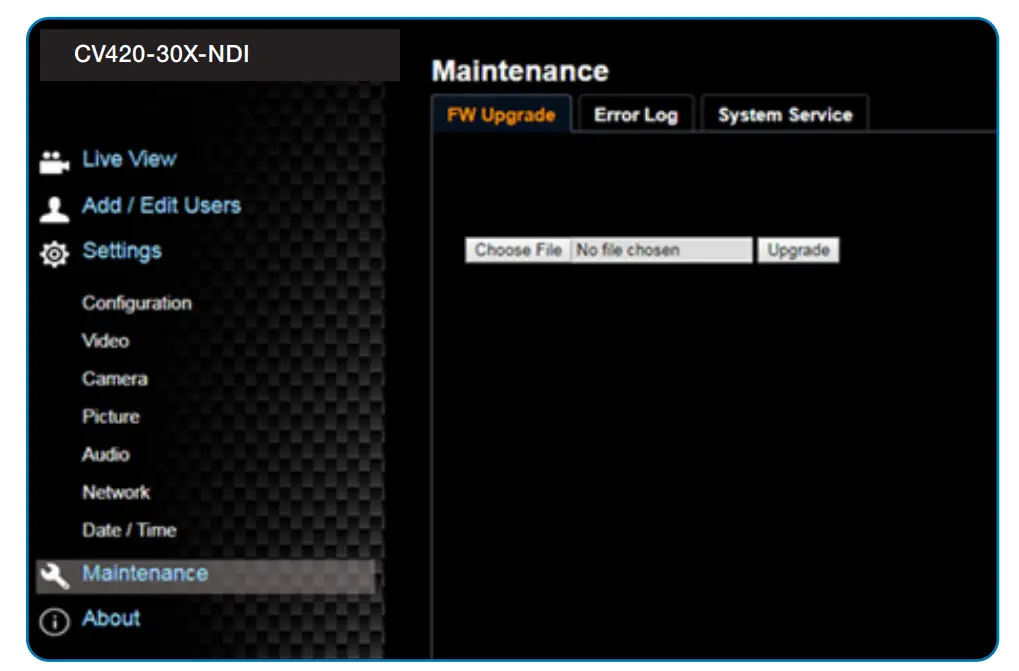The width and height of the screenshot is (1019, 671).
Task: Open the Configuration settings page
Action: pos(135,303)
